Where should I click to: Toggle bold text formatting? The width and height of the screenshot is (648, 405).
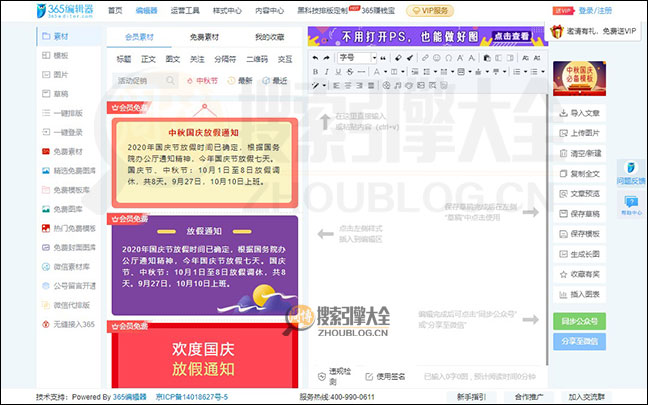tap(316, 72)
